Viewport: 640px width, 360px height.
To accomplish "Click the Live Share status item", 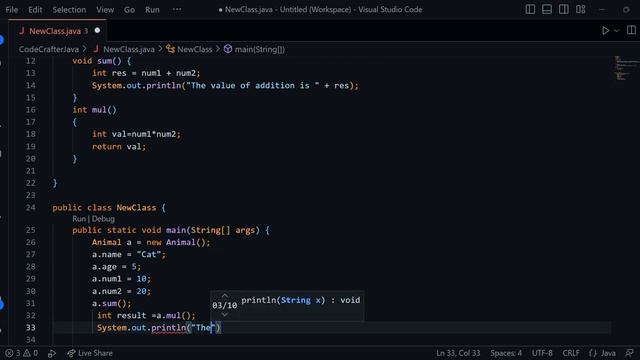I will (x=90, y=353).
